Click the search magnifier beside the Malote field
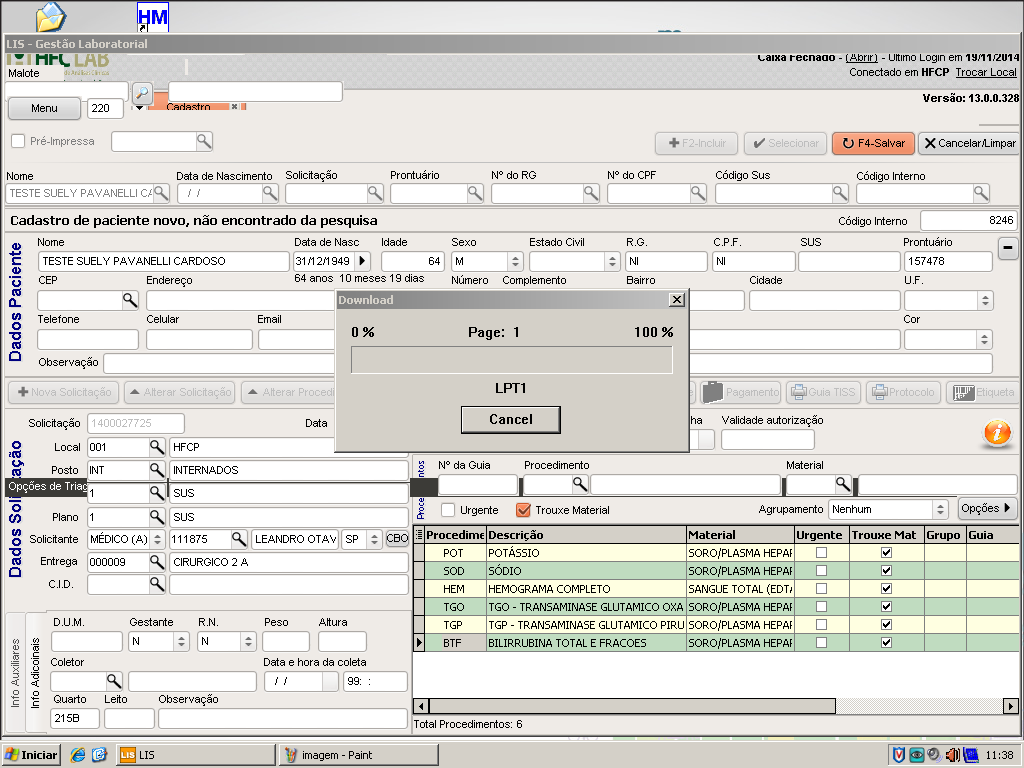The height and width of the screenshot is (768, 1024). coord(142,93)
